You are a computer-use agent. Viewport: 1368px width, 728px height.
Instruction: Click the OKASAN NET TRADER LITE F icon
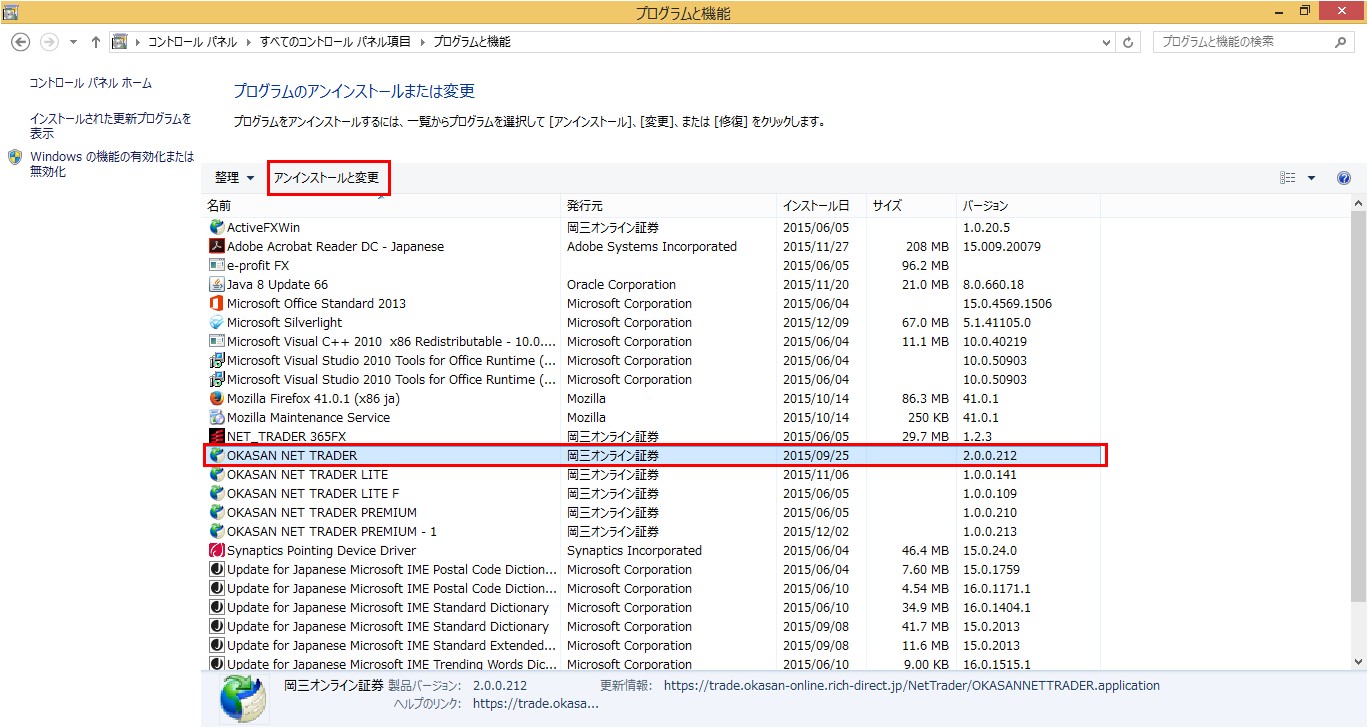pyautogui.click(x=216, y=494)
